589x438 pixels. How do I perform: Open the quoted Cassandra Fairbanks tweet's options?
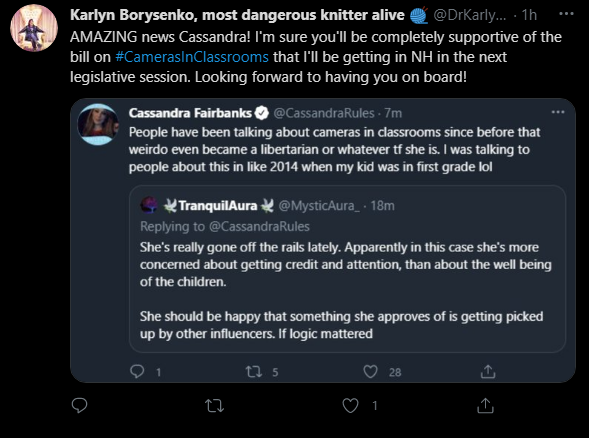coord(558,112)
